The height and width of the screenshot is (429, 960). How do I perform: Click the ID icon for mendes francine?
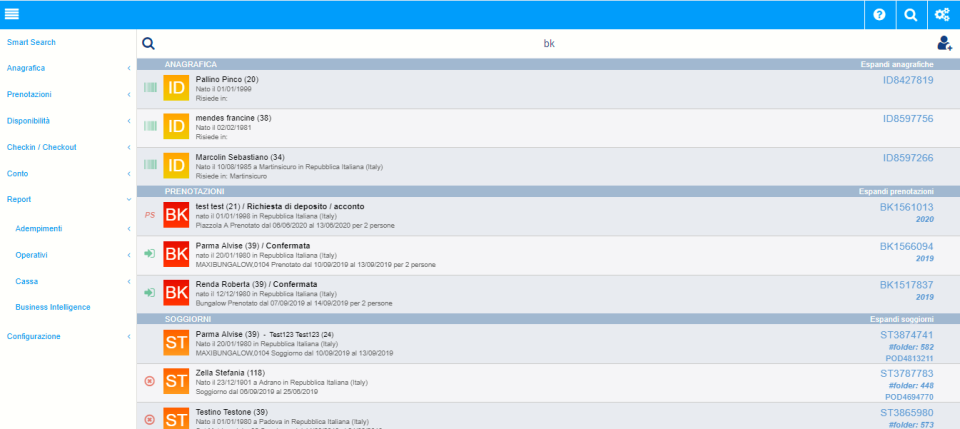pyautogui.click(x=176, y=126)
